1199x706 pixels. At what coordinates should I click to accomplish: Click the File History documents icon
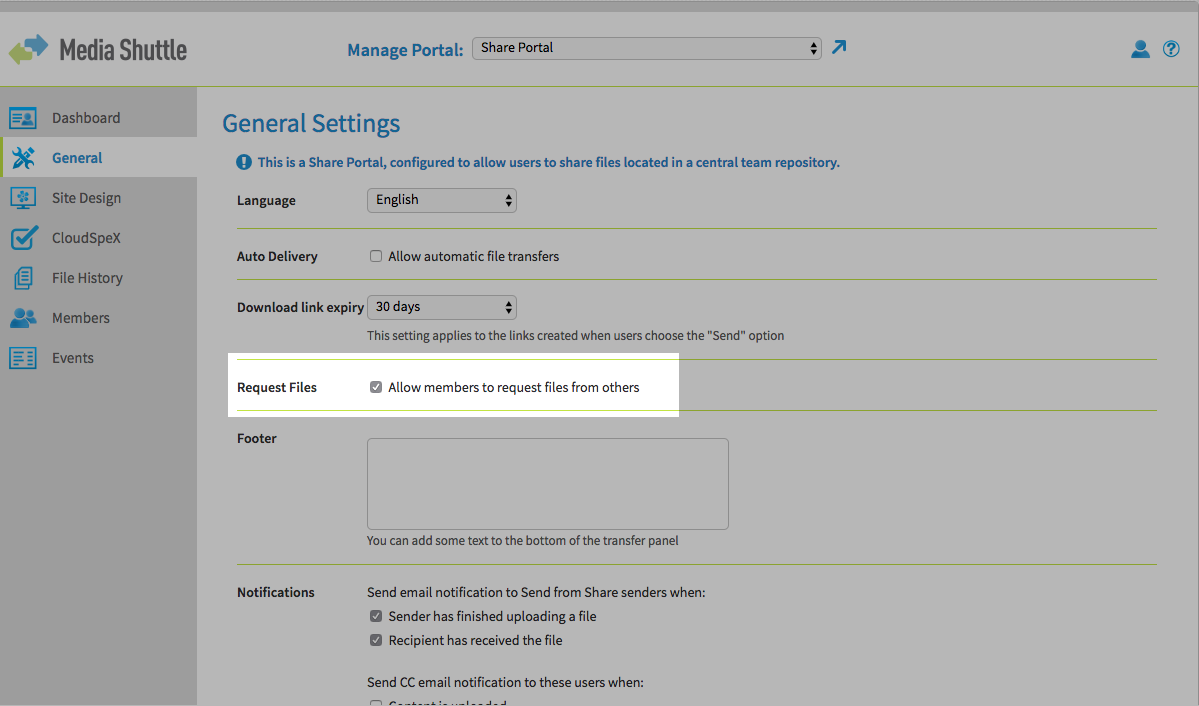pyautogui.click(x=23, y=278)
